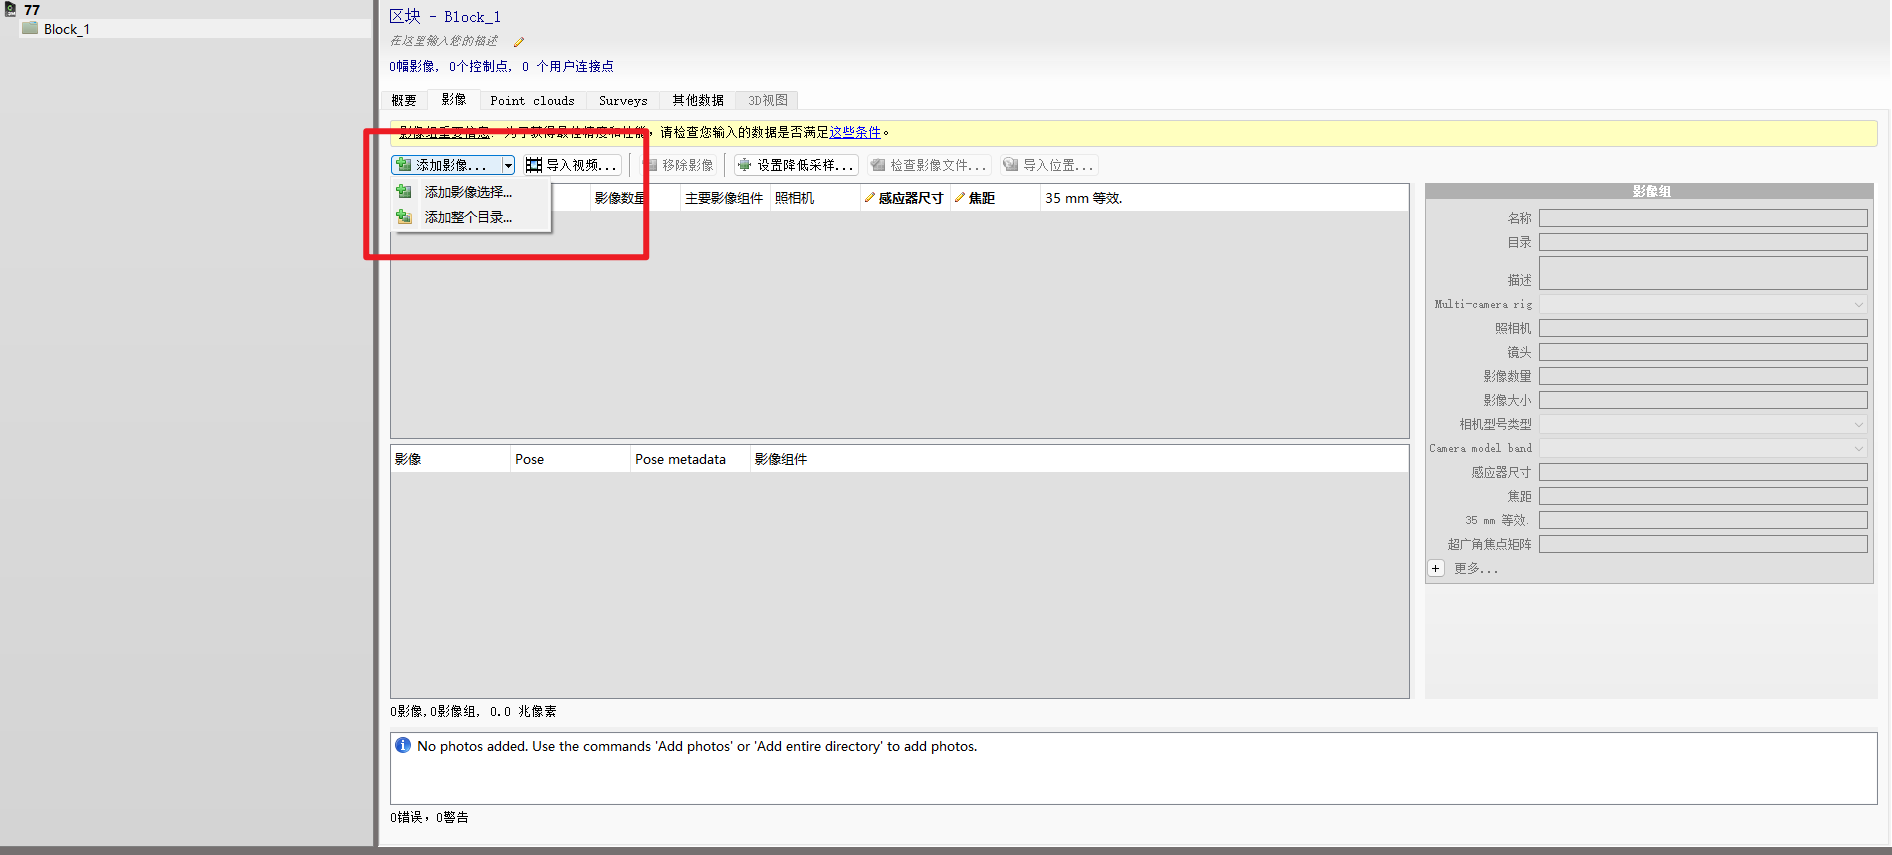
Task: Open the 这些条件 link in the yellow notice
Action: [x=855, y=132]
